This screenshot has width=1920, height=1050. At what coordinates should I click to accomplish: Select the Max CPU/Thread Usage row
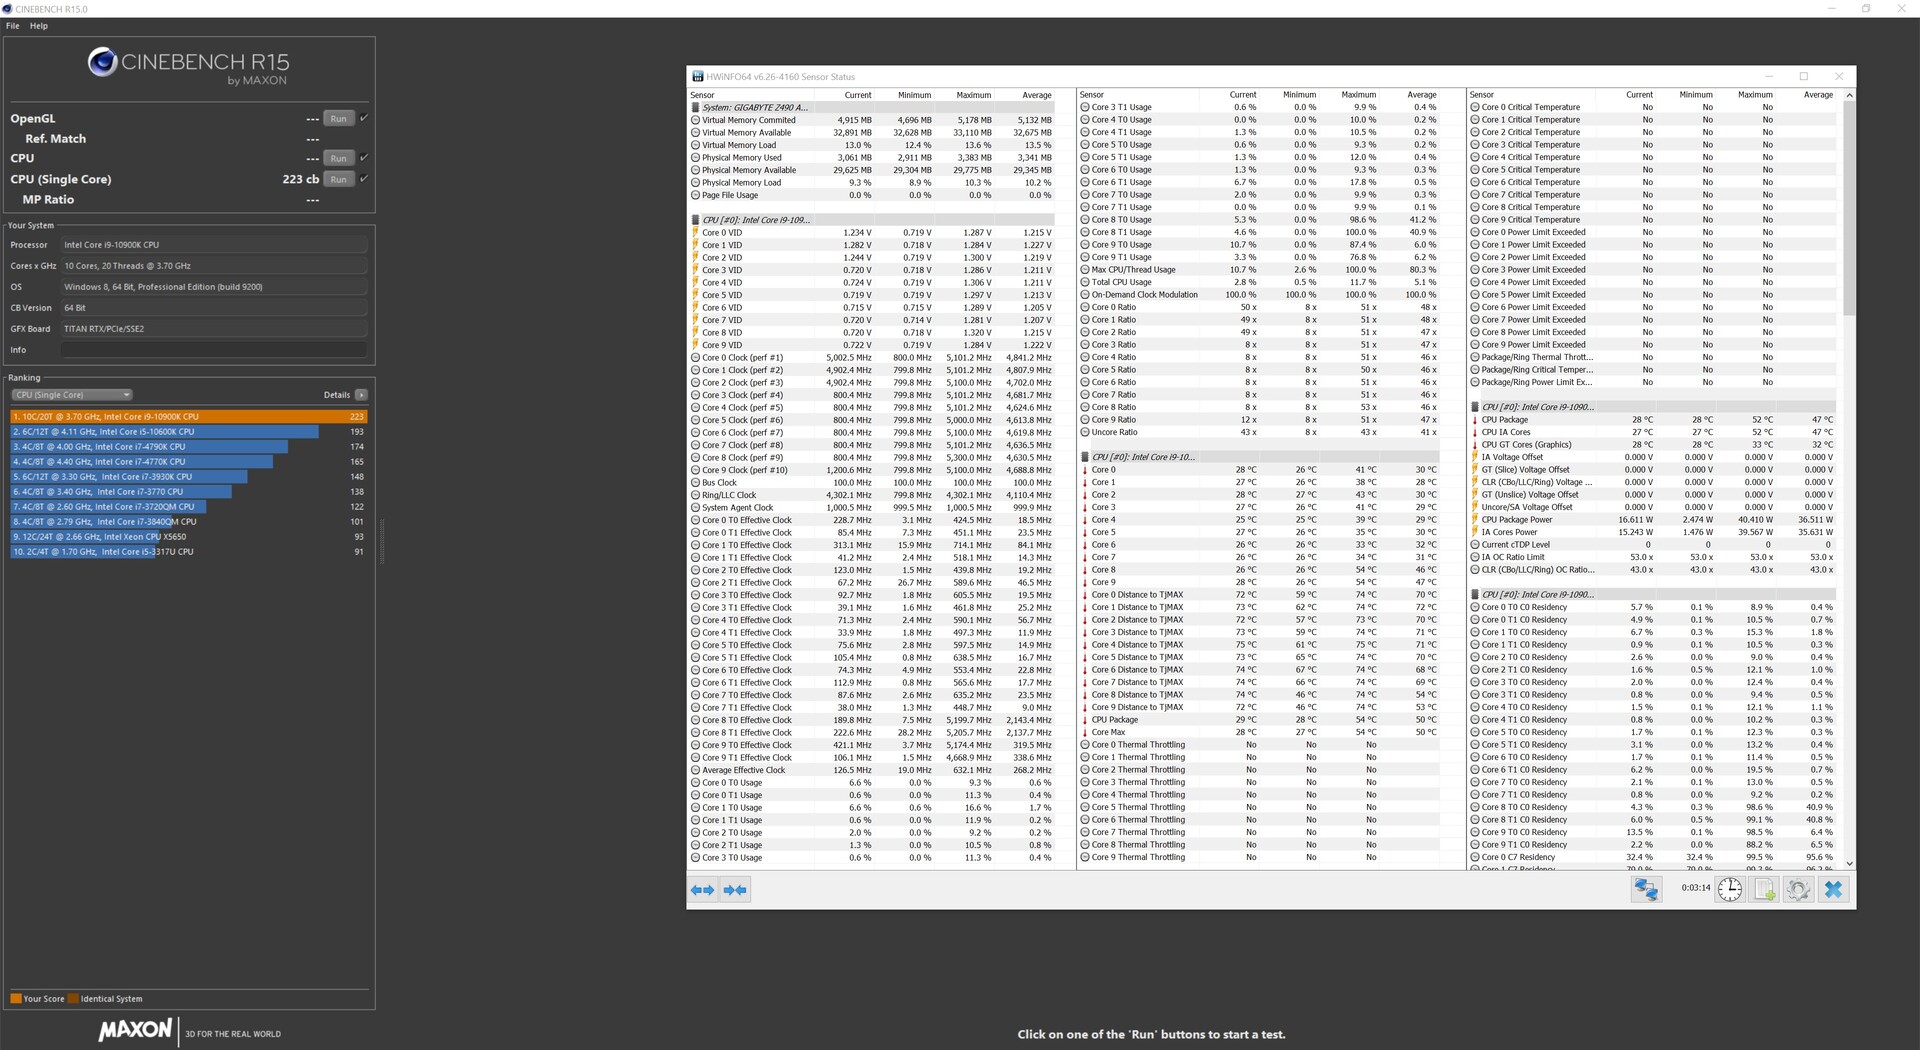click(1261, 270)
